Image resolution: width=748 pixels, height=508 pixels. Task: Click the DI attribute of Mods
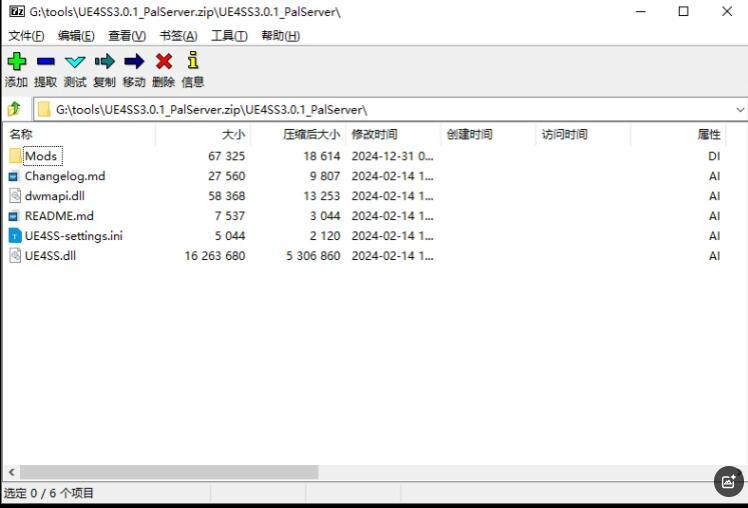(714, 156)
